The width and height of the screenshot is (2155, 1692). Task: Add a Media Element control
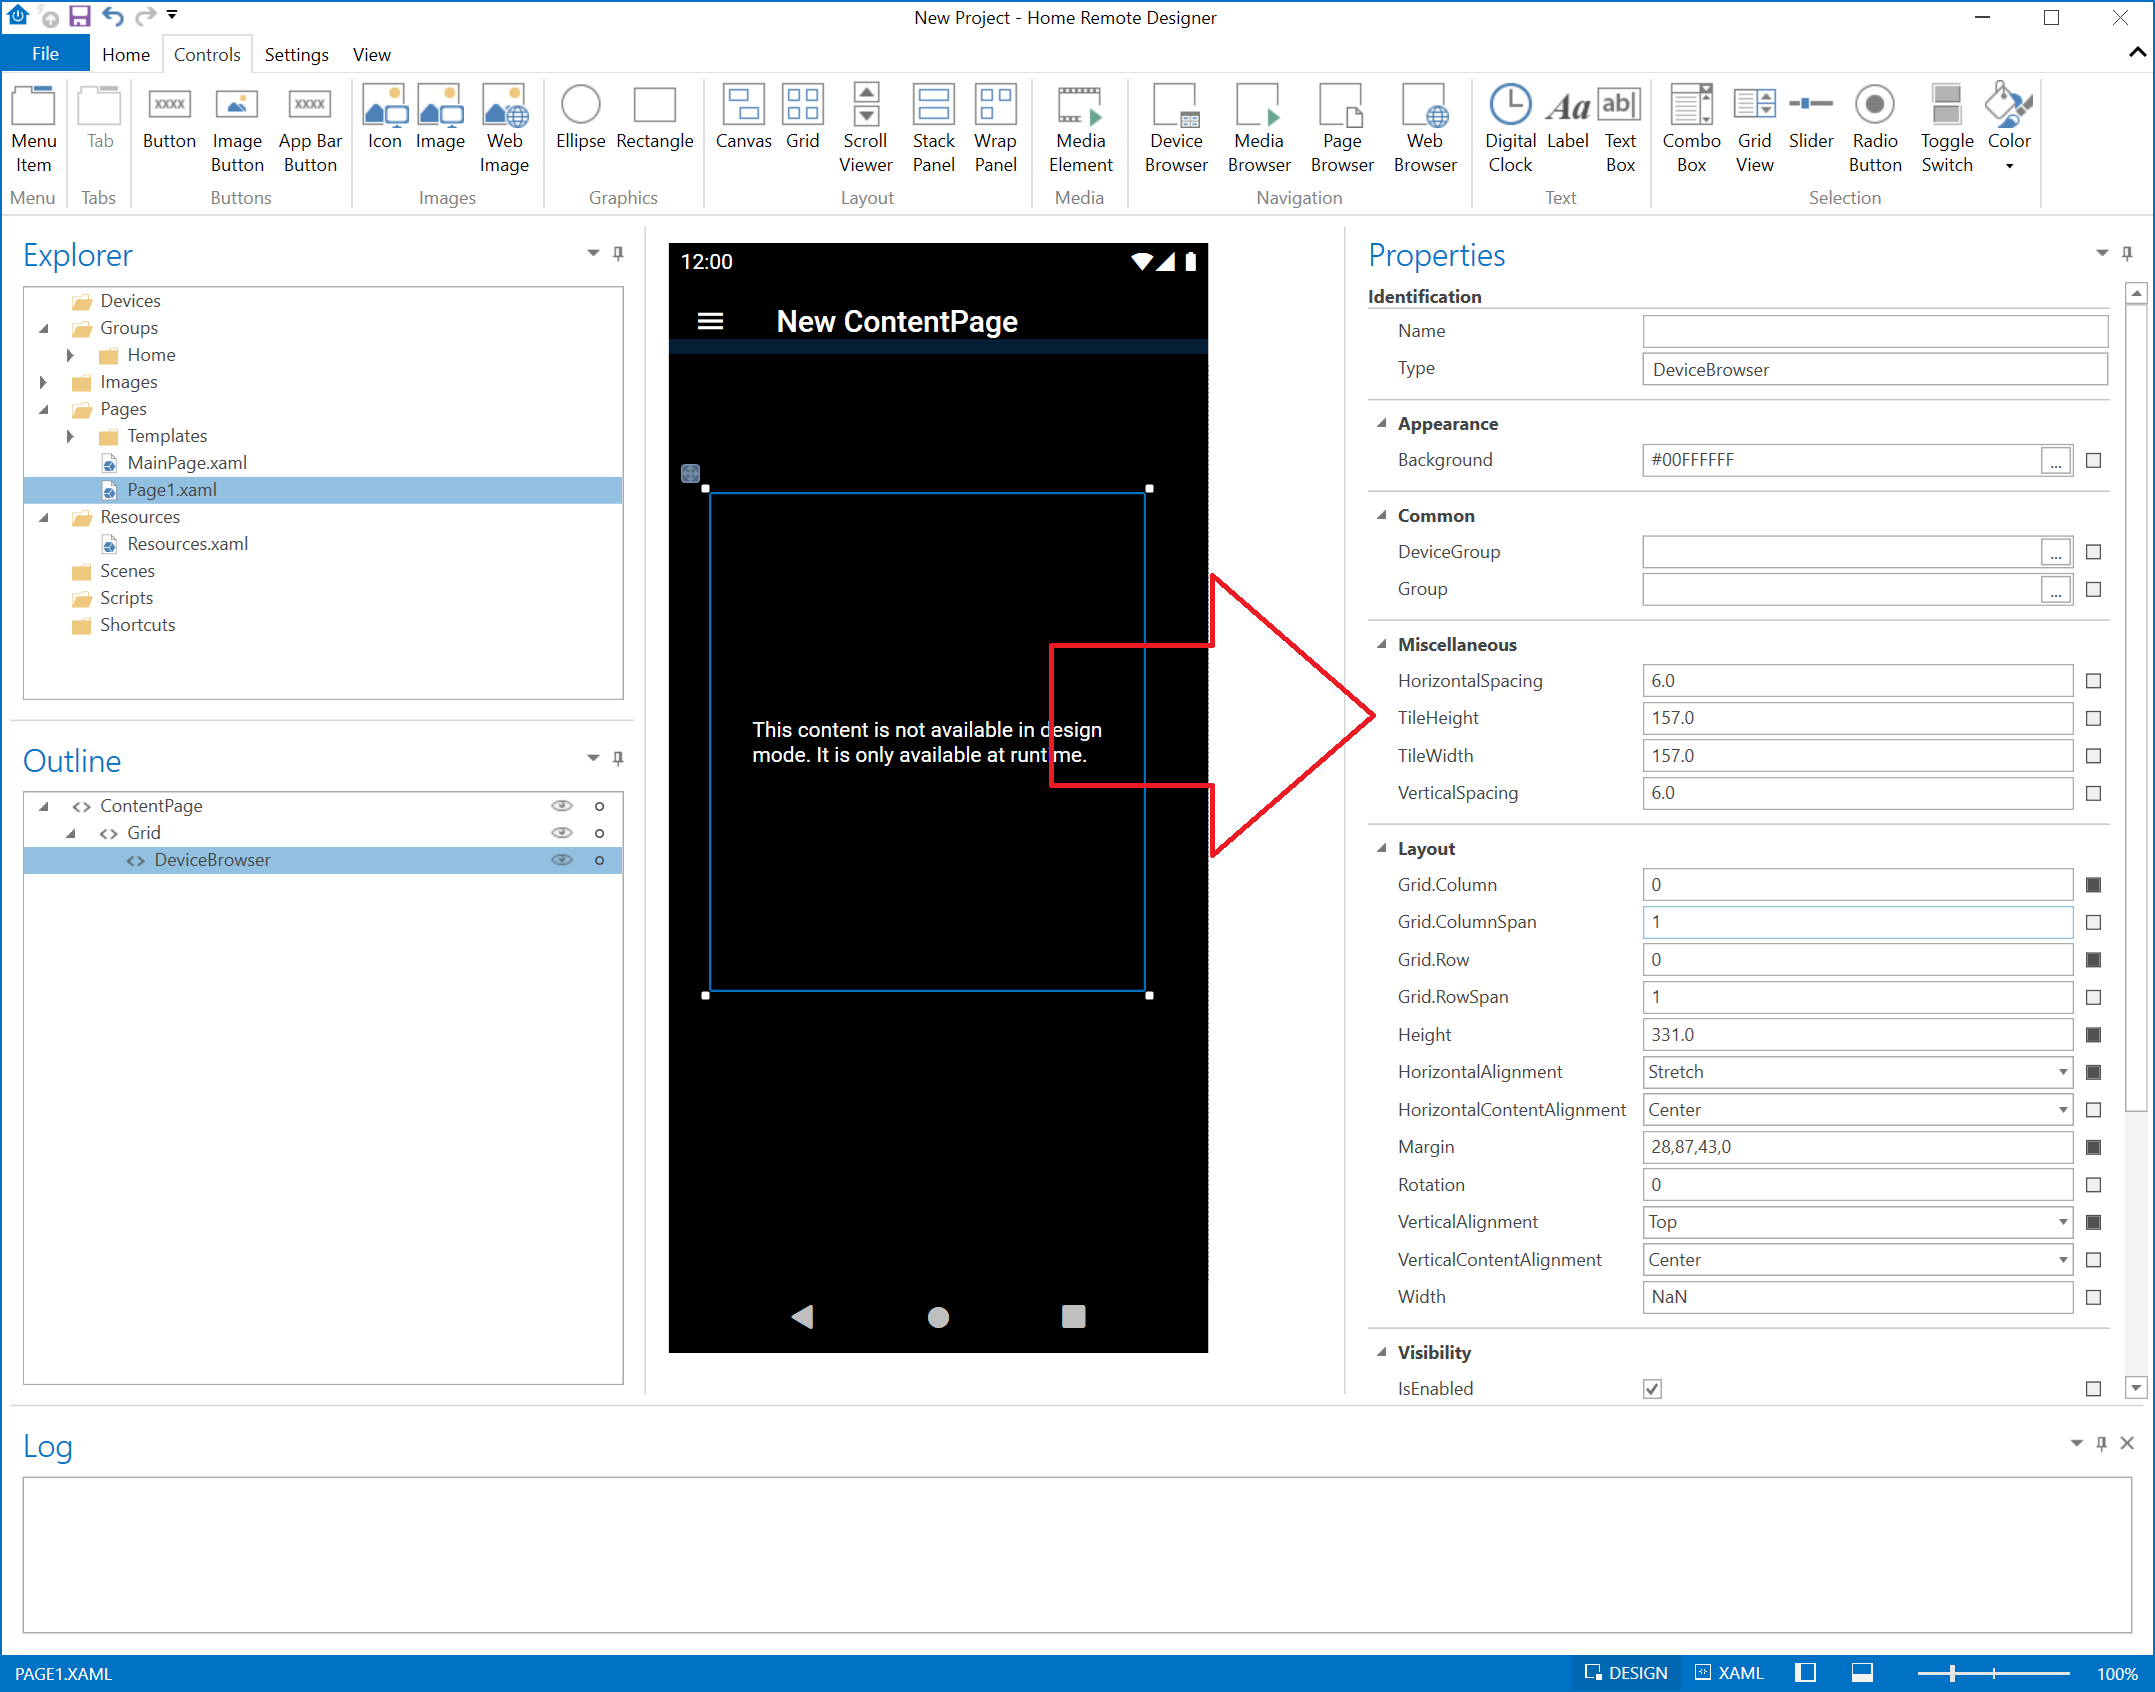[1080, 129]
